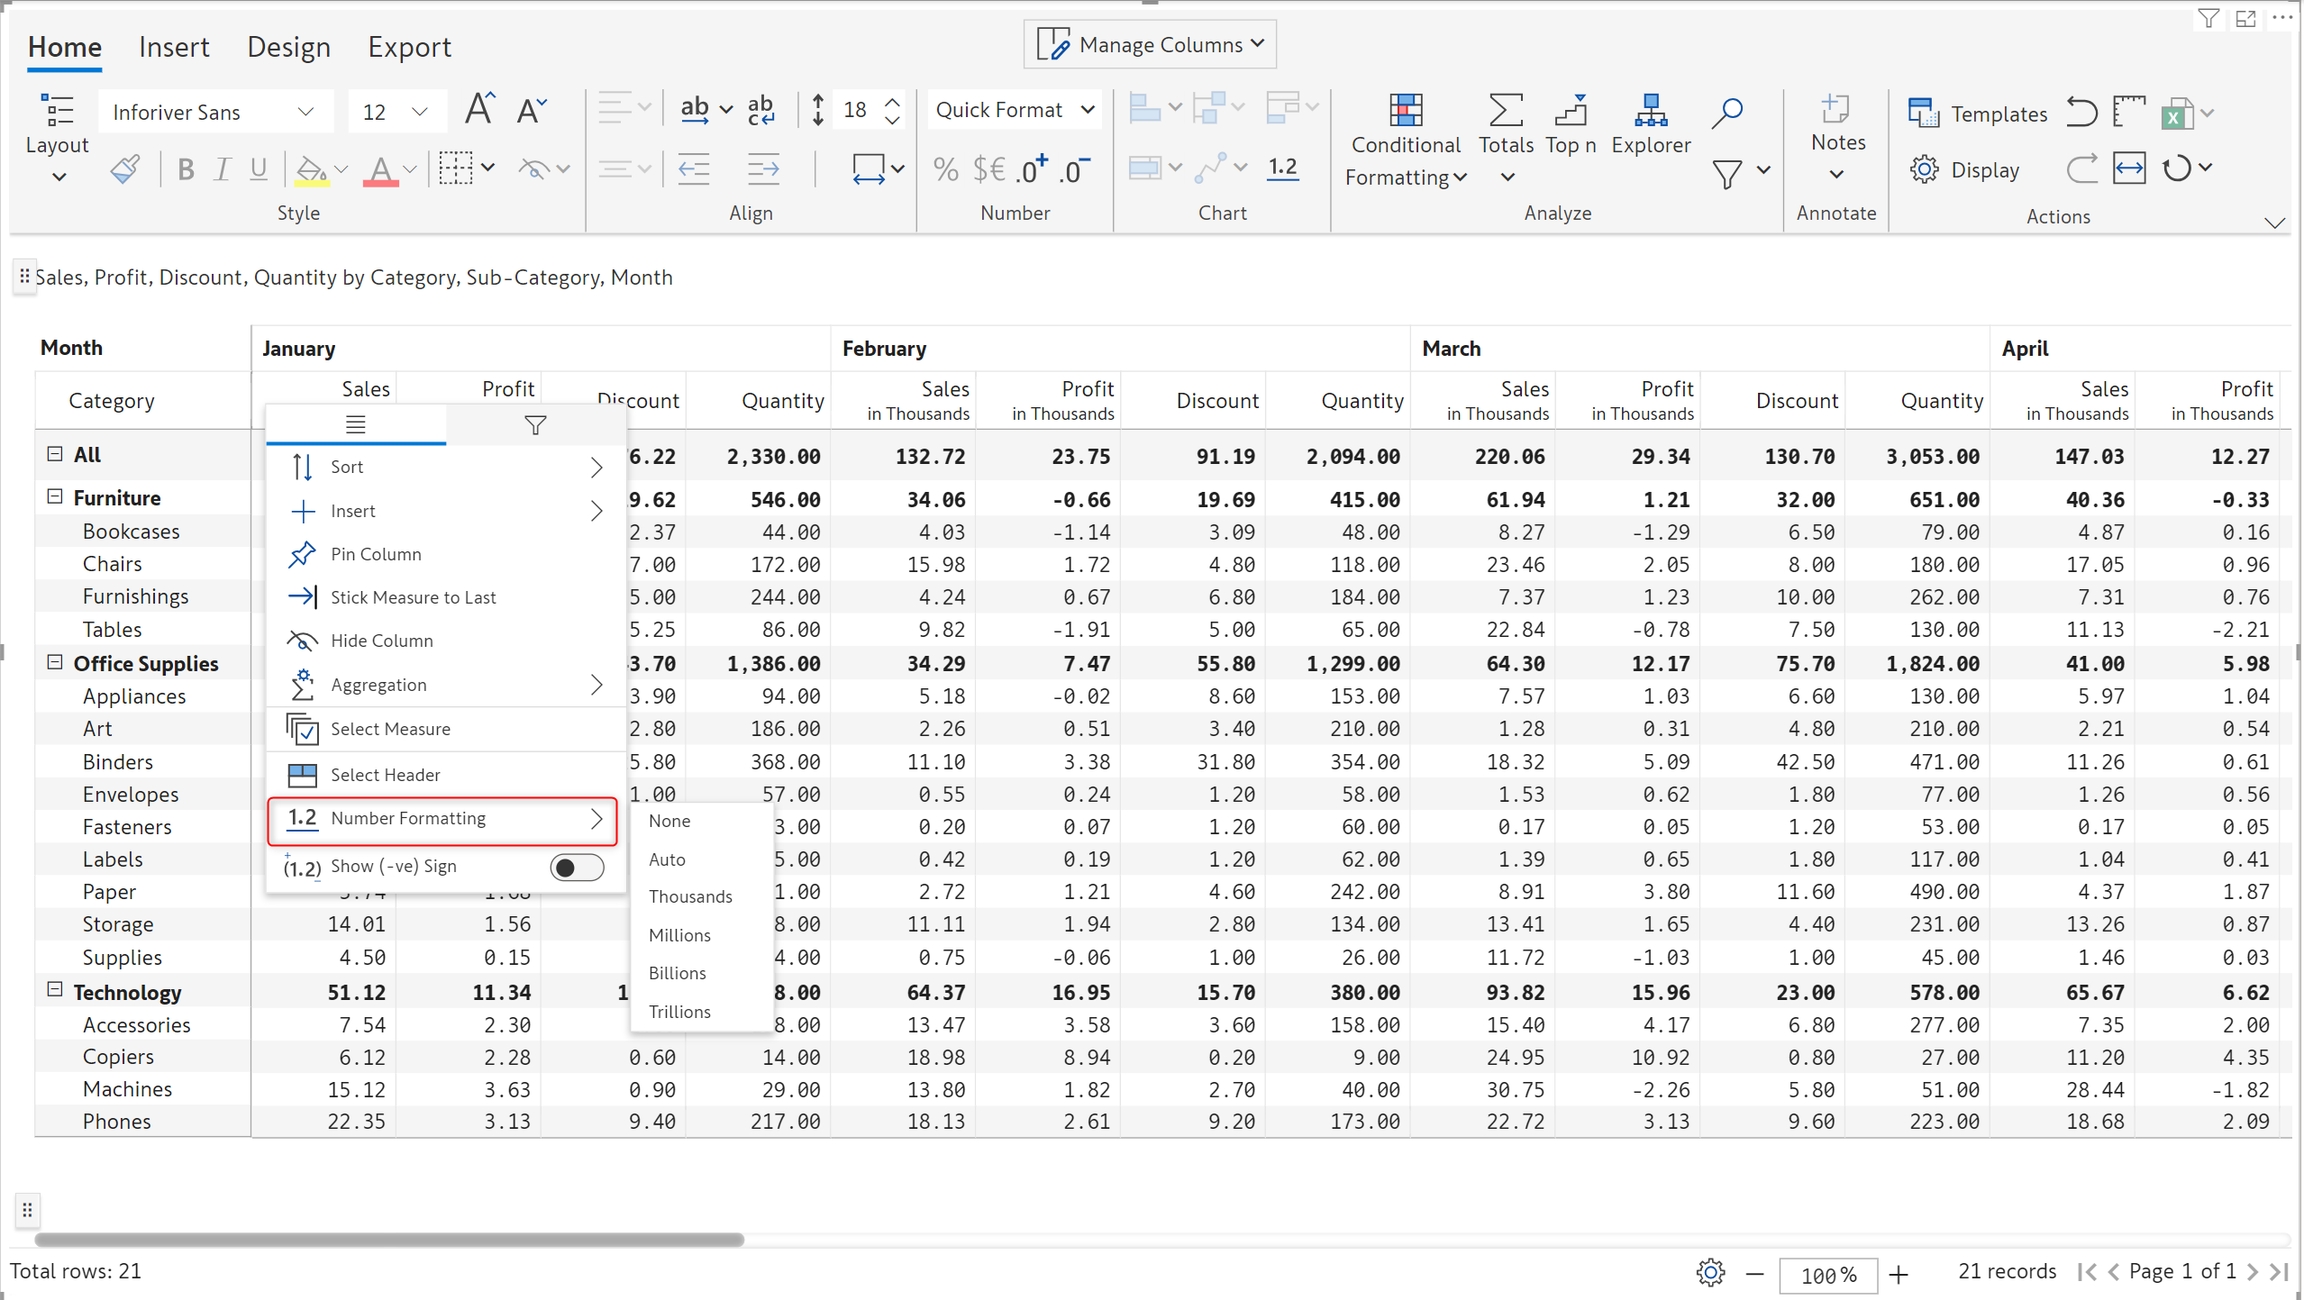
Task: Click the percent format icon
Action: 944,169
